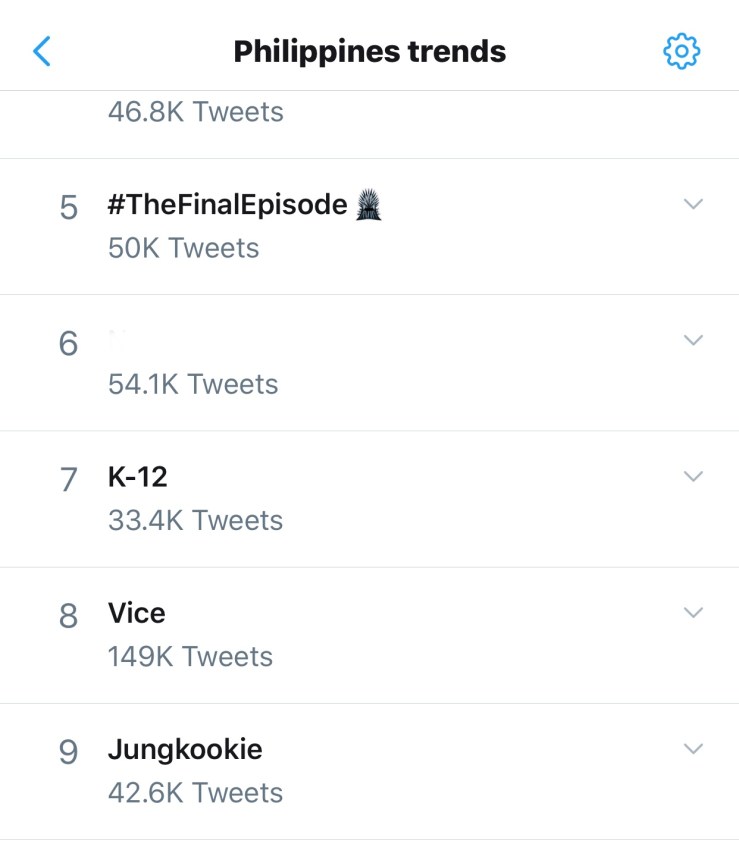
Task: View the K-12 trending topic
Action: 138,478
